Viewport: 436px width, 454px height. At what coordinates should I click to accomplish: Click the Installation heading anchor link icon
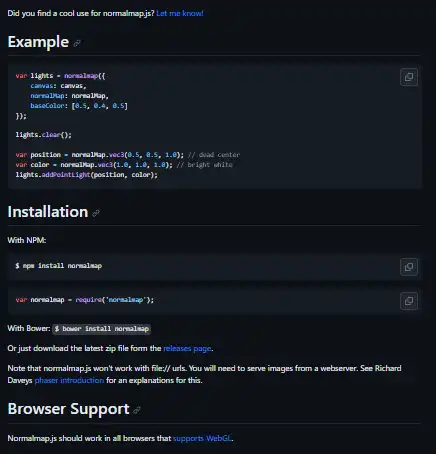[x=96, y=213]
